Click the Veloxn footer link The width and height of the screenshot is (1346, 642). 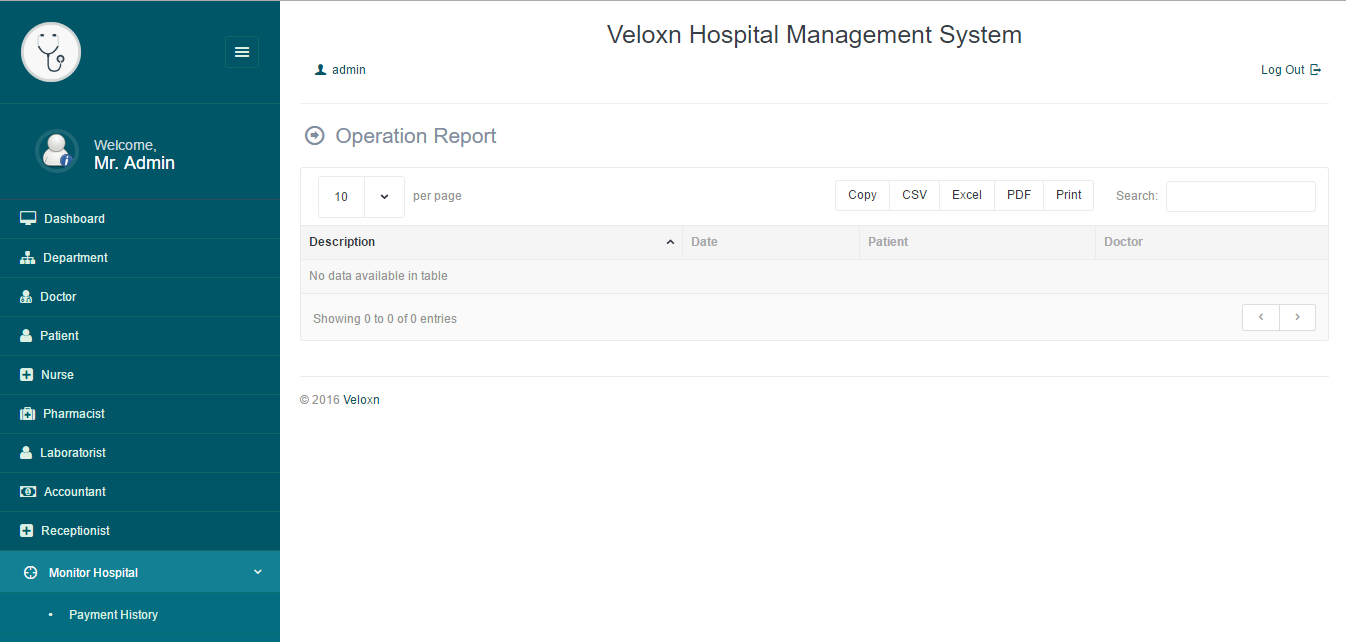(x=361, y=400)
